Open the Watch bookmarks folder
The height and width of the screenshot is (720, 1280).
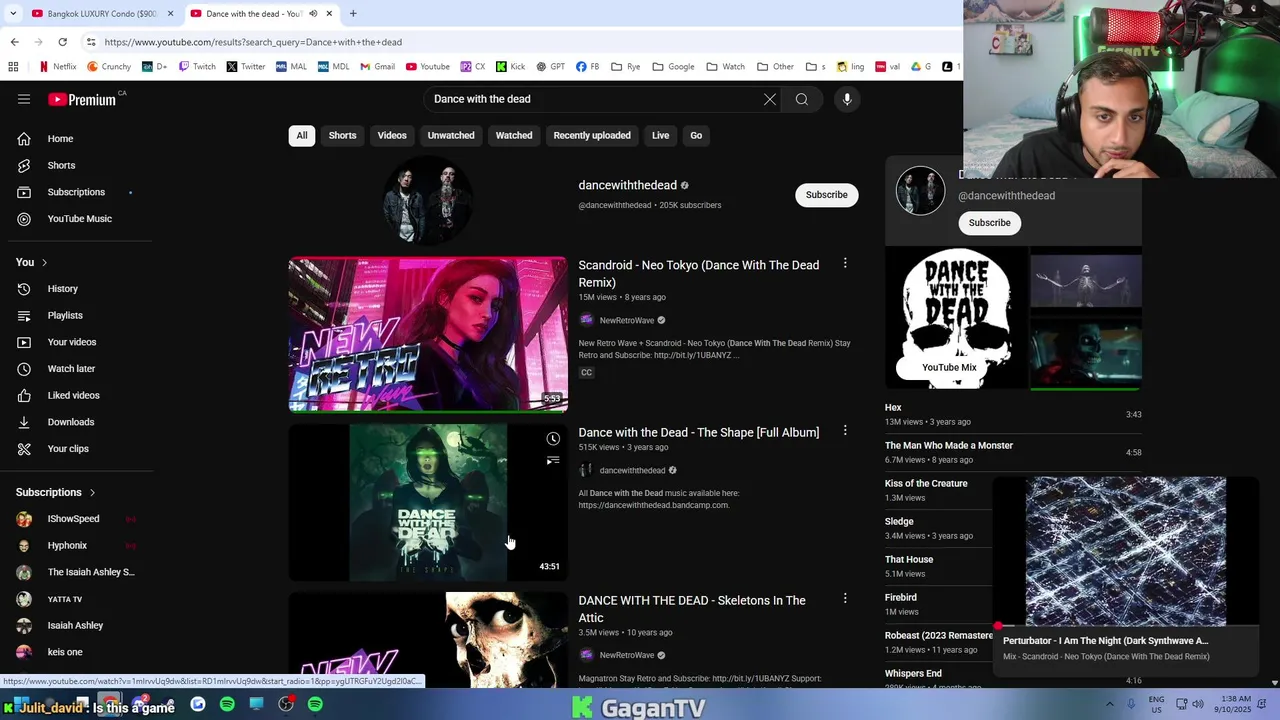726,67
